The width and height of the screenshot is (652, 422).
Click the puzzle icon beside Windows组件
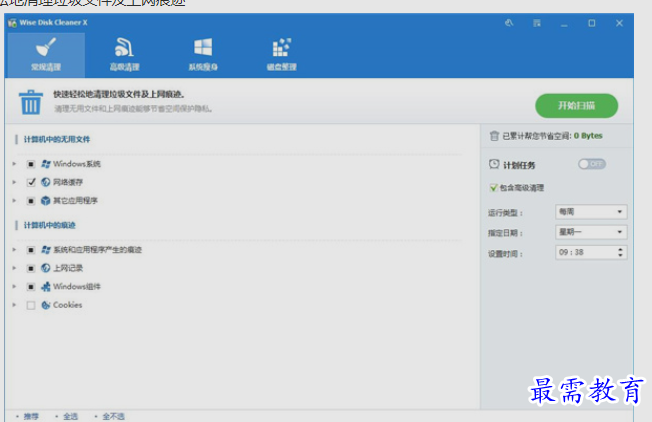(x=46, y=286)
